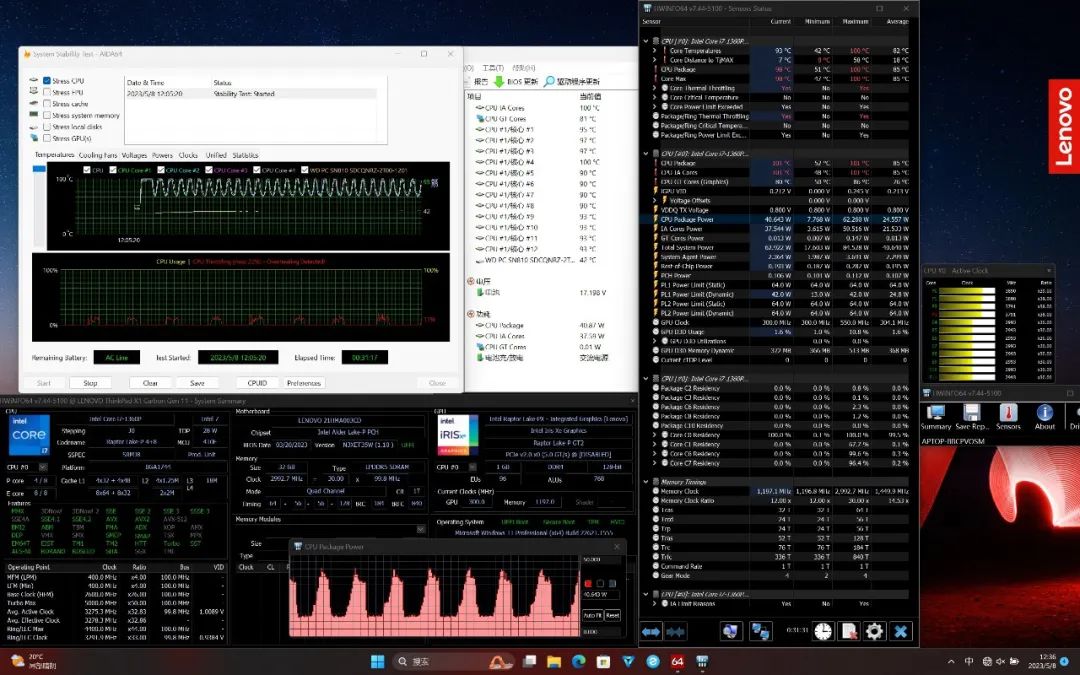
Task: Switch to the Powers tab
Action: [163, 156]
